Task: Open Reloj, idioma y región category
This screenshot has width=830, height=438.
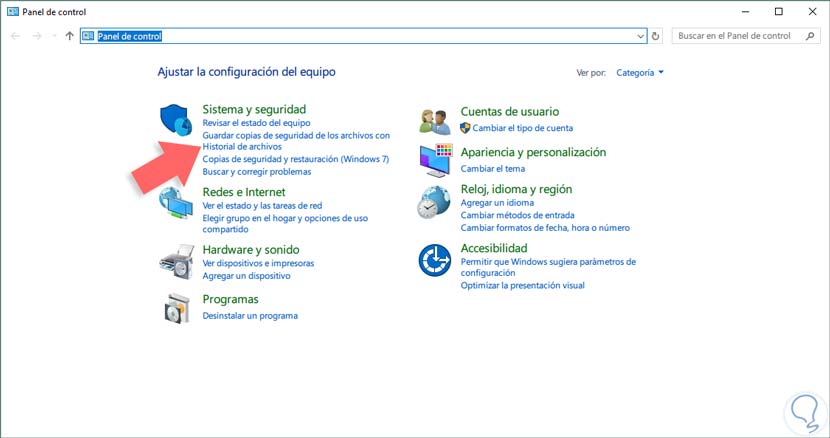Action: click(516, 189)
